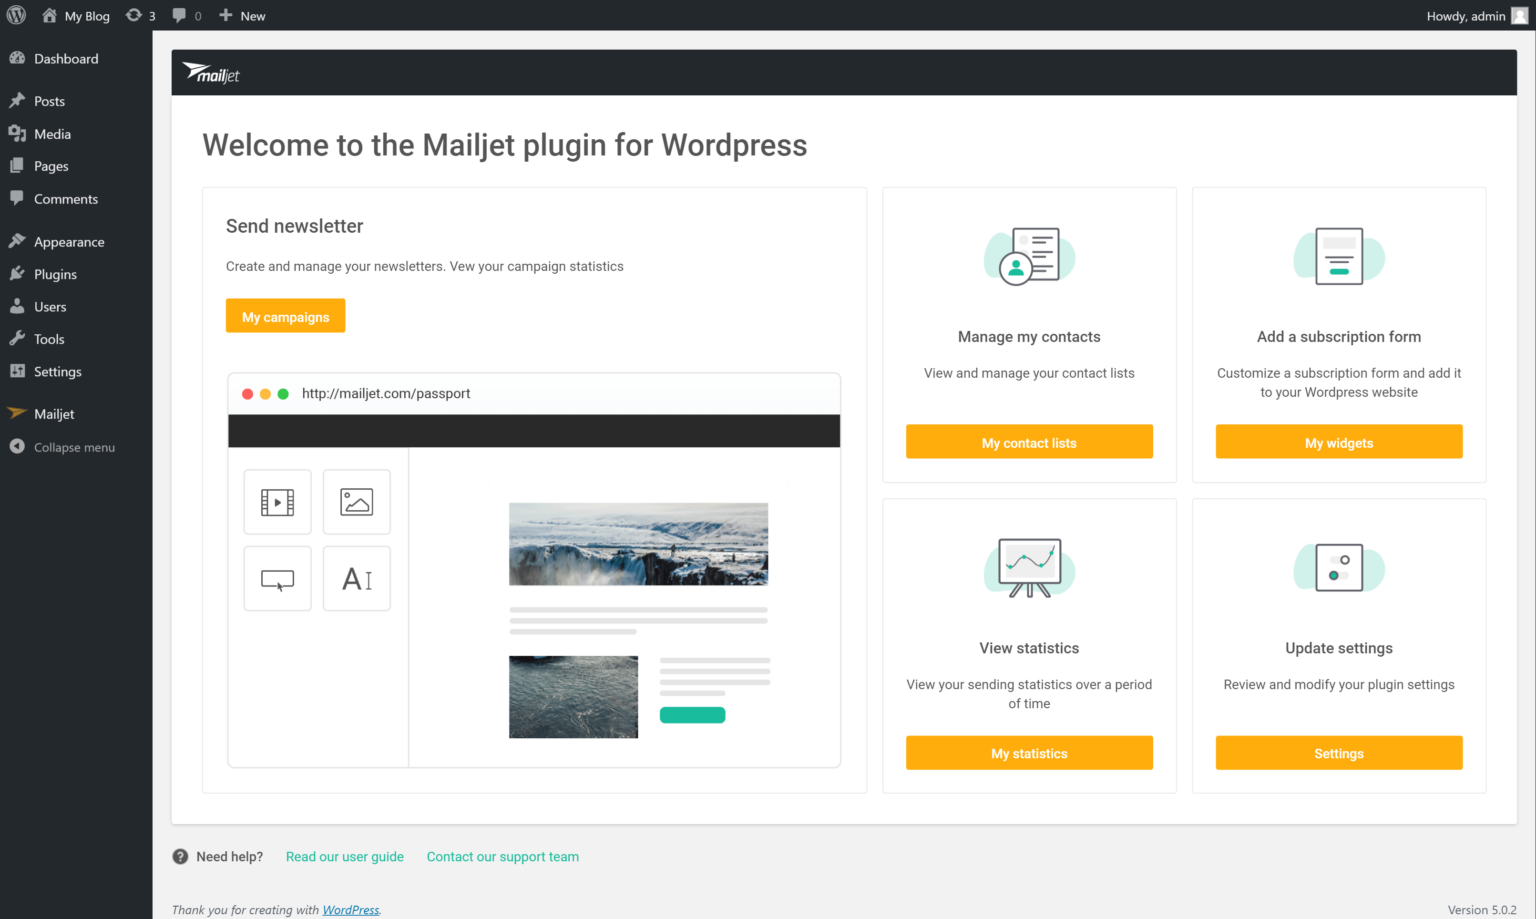Select the Users icon in the sidebar

18,306
